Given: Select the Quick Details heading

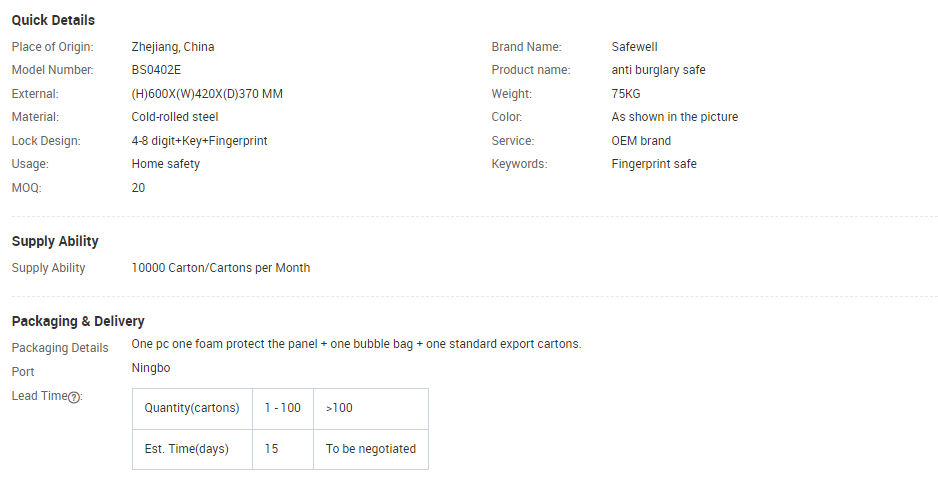Looking at the screenshot, I should pyautogui.click(x=53, y=20).
